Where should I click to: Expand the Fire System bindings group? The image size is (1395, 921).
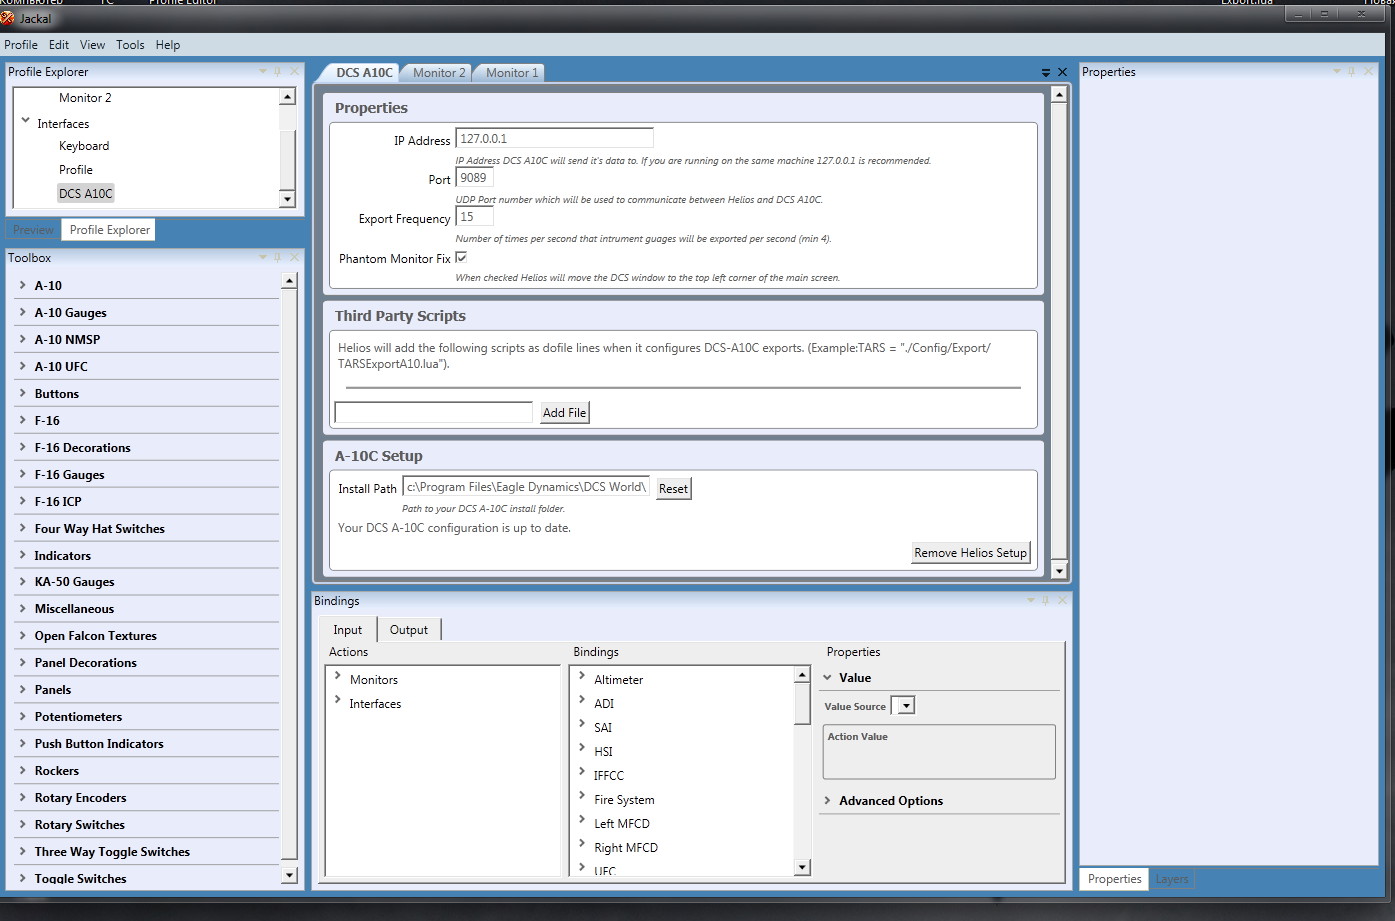(x=582, y=796)
